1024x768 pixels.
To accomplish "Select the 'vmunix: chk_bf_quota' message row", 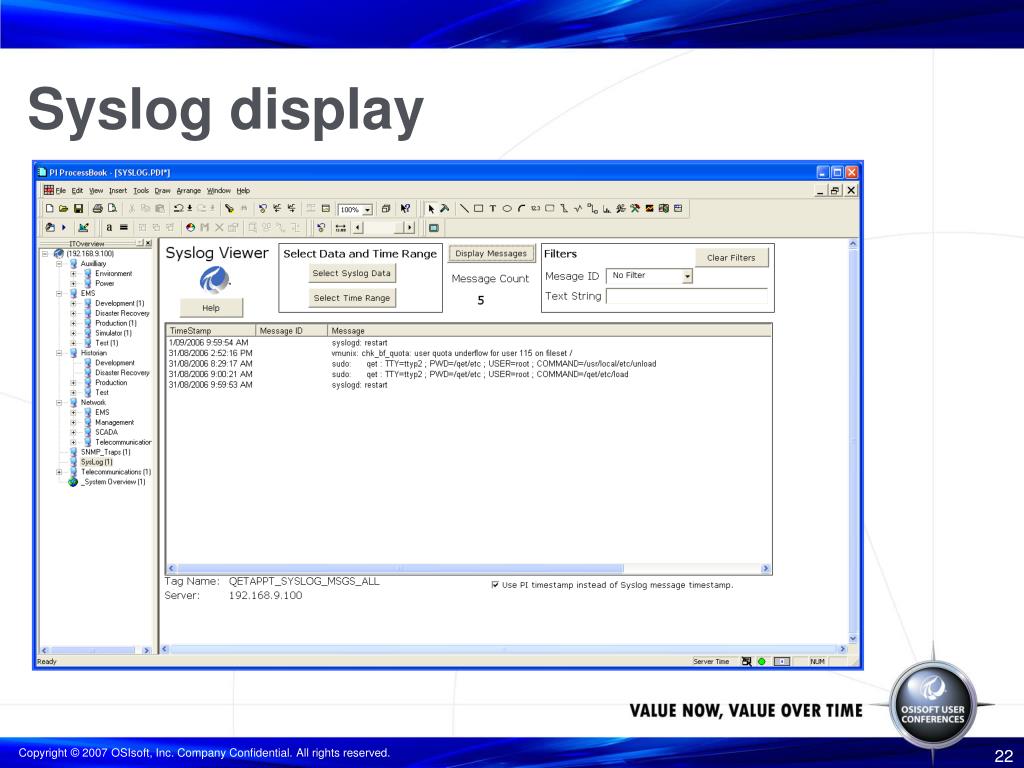I will (x=468, y=353).
